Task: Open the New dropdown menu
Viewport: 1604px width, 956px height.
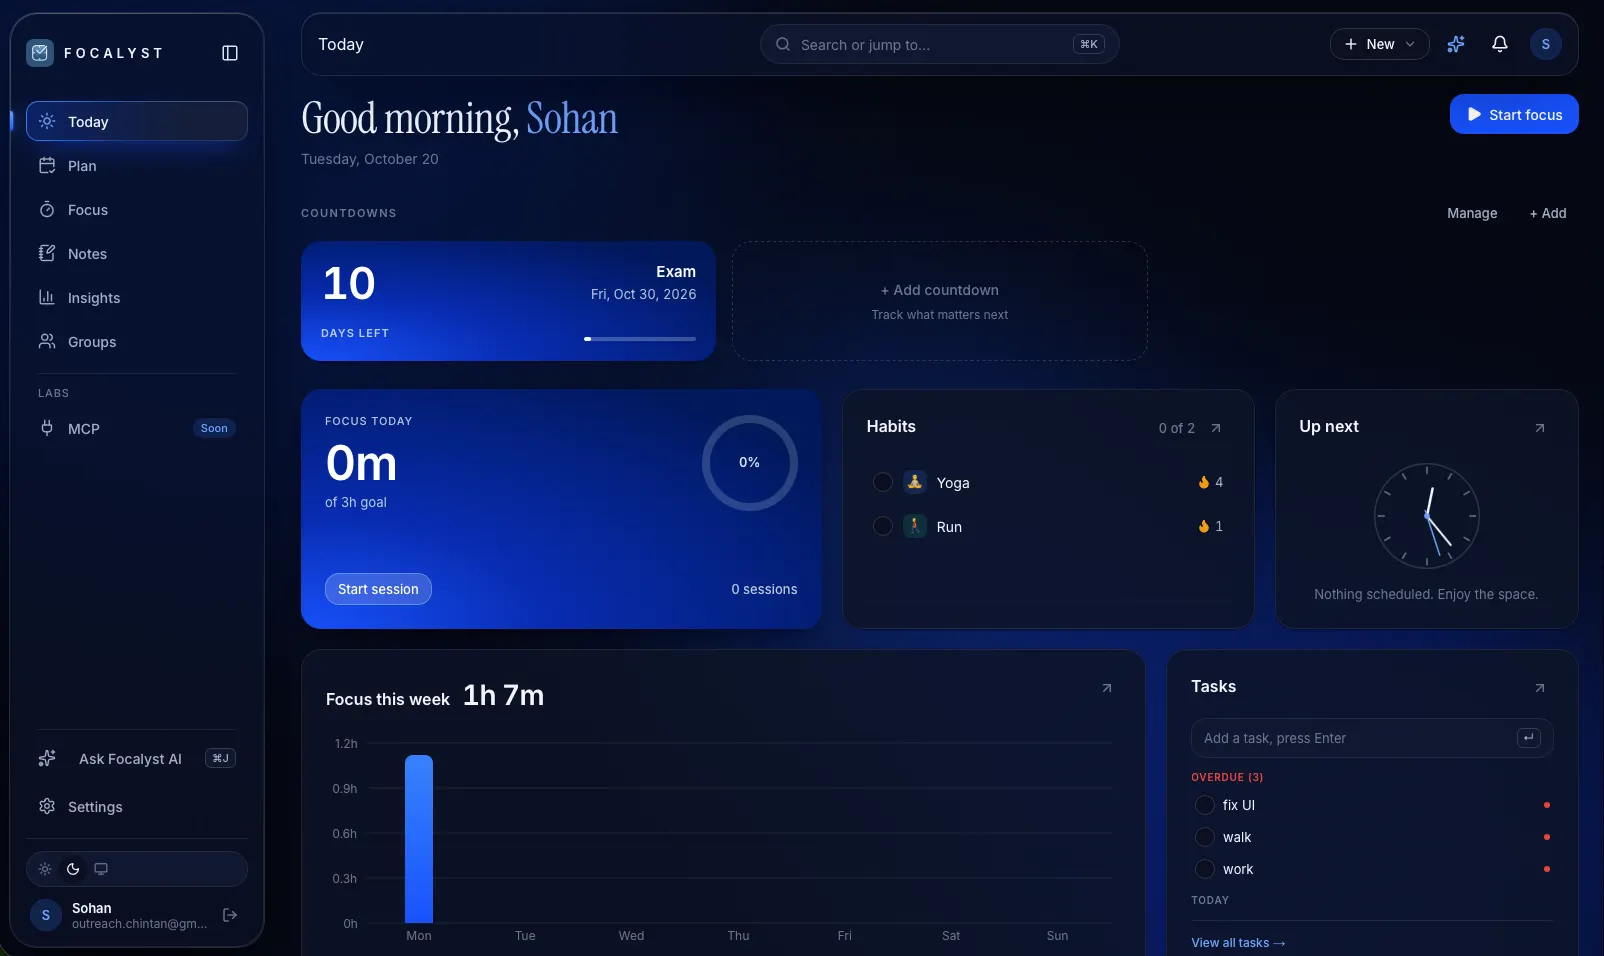Action: click(x=1380, y=44)
